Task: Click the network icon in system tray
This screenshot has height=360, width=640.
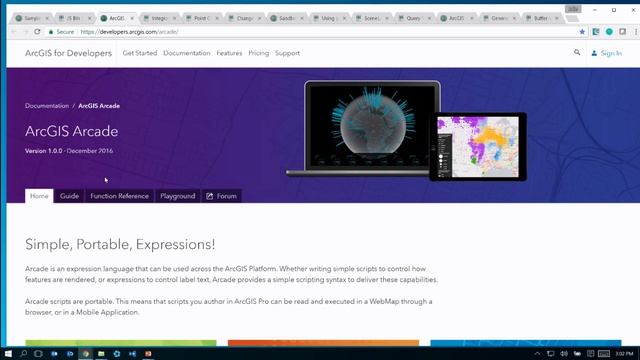Action: coord(550,353)
